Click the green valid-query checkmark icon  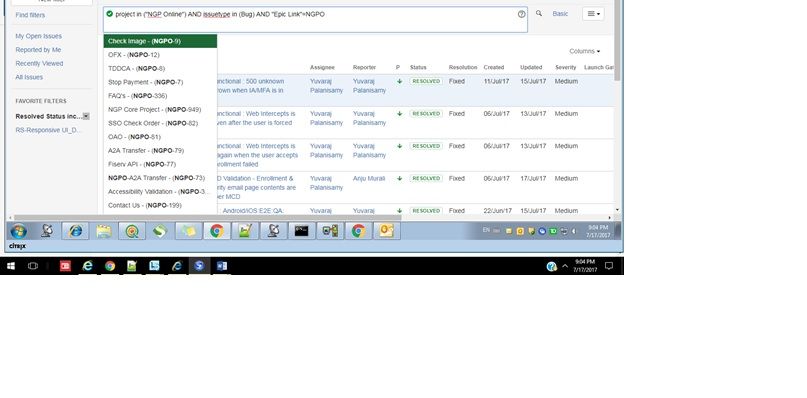tap(109, 14)
